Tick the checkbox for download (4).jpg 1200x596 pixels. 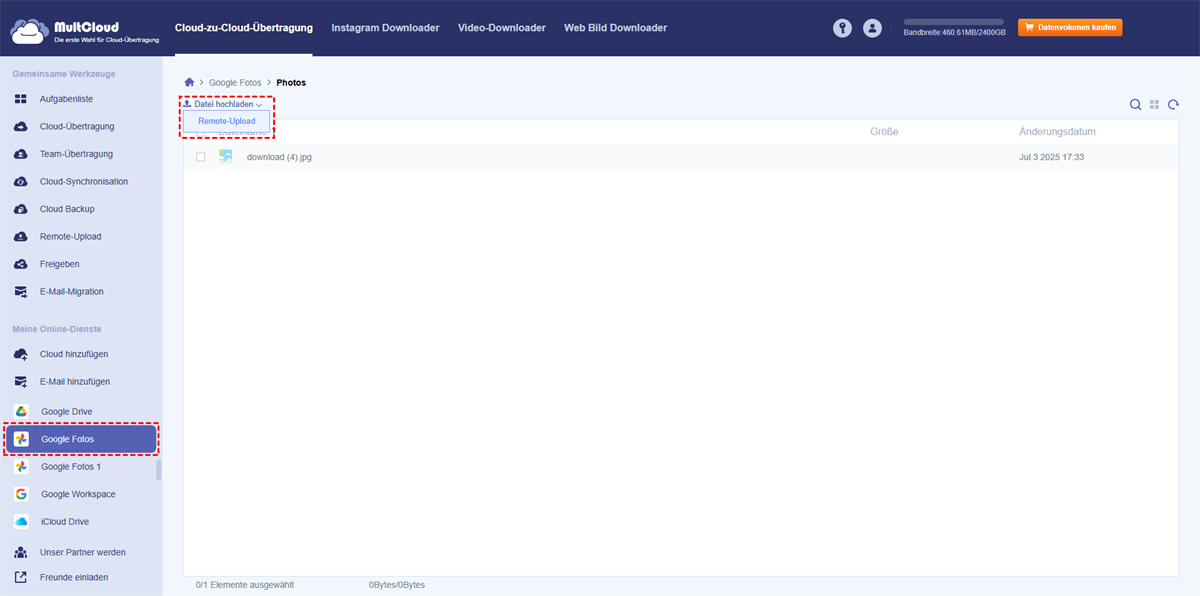coord(201,157)
